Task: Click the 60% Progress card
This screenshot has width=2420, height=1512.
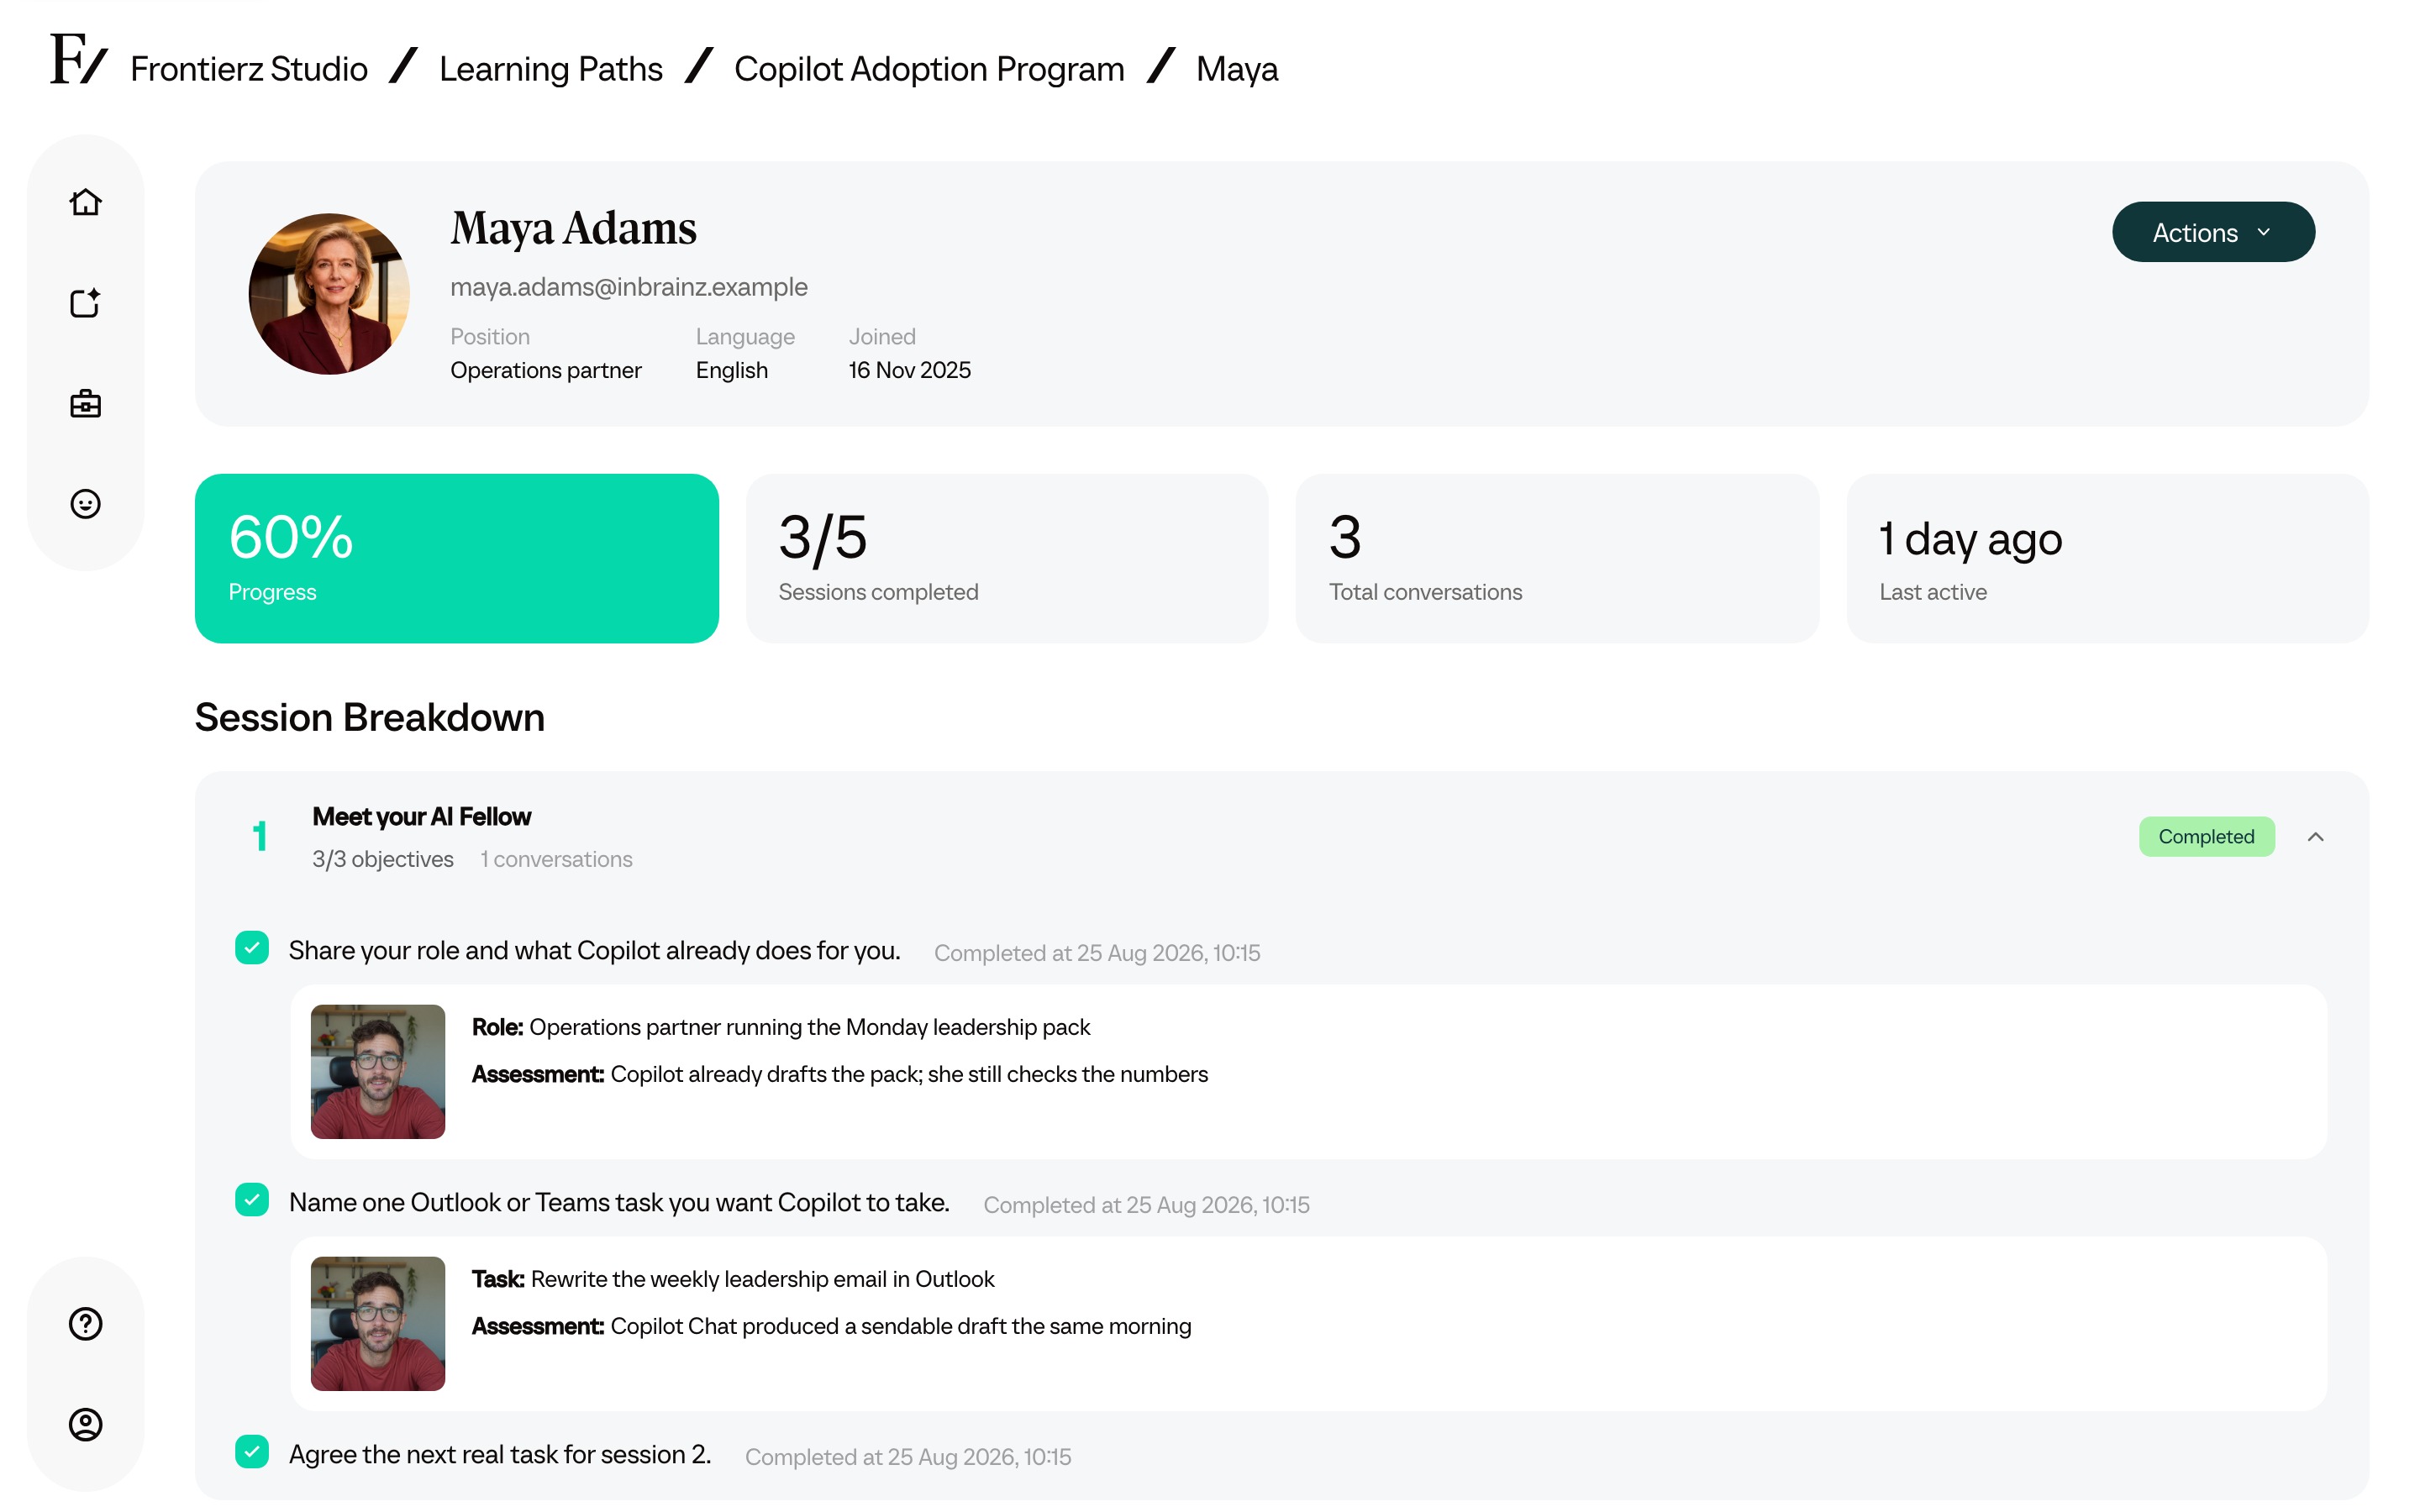Action: (457, 558)
